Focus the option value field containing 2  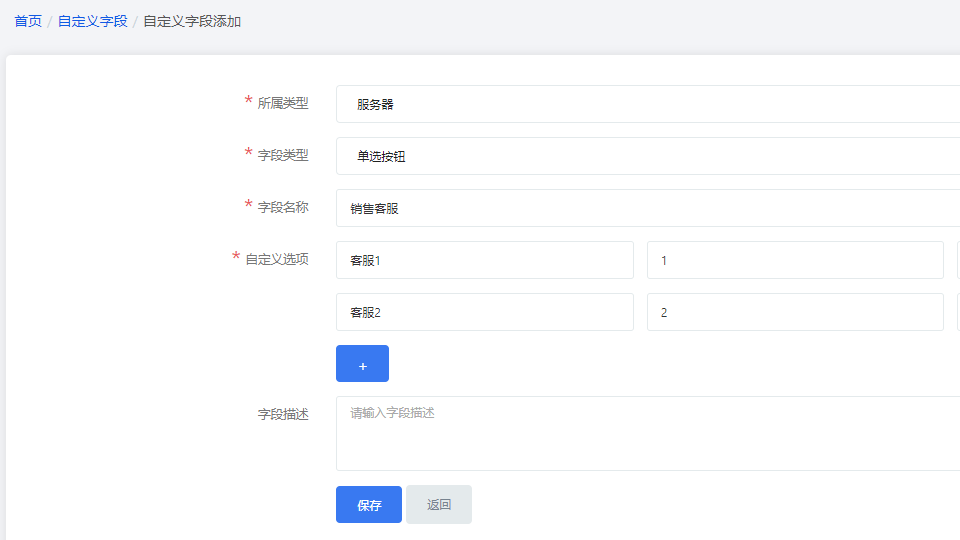tap(795, 312)
